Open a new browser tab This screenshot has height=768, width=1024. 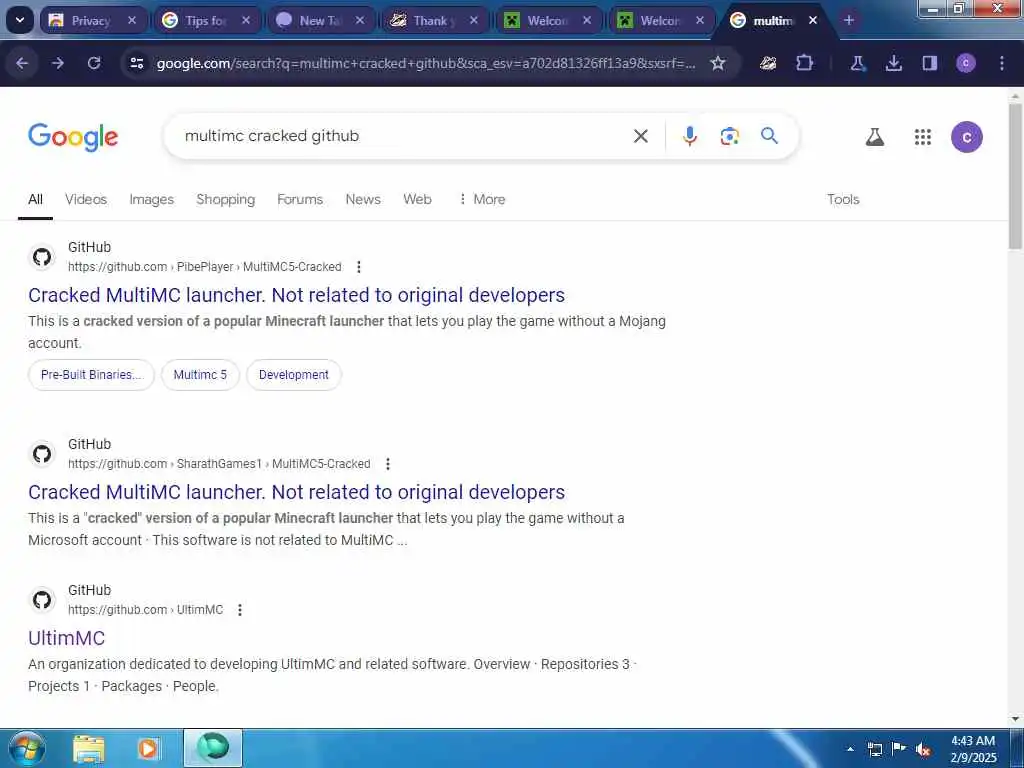coord(849,20)
